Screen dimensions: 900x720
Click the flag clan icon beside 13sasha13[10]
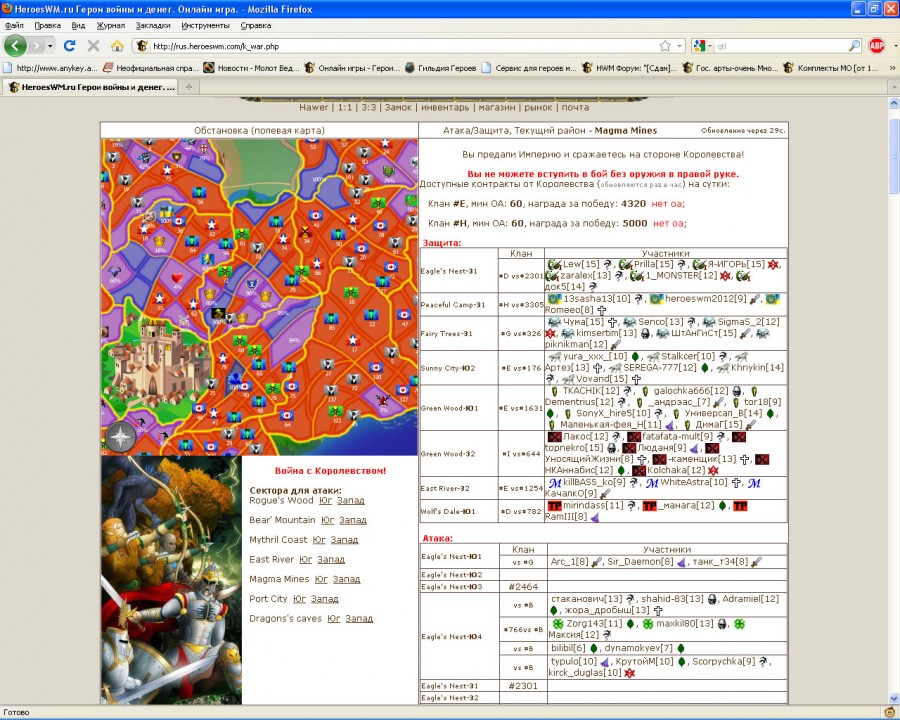pos(554,299)
